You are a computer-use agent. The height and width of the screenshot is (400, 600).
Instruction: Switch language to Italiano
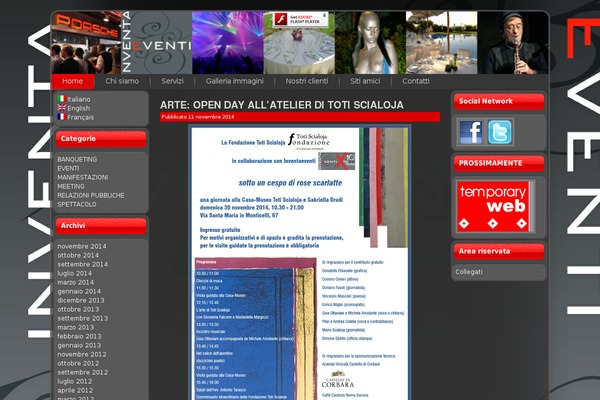(x=79, y=99)
